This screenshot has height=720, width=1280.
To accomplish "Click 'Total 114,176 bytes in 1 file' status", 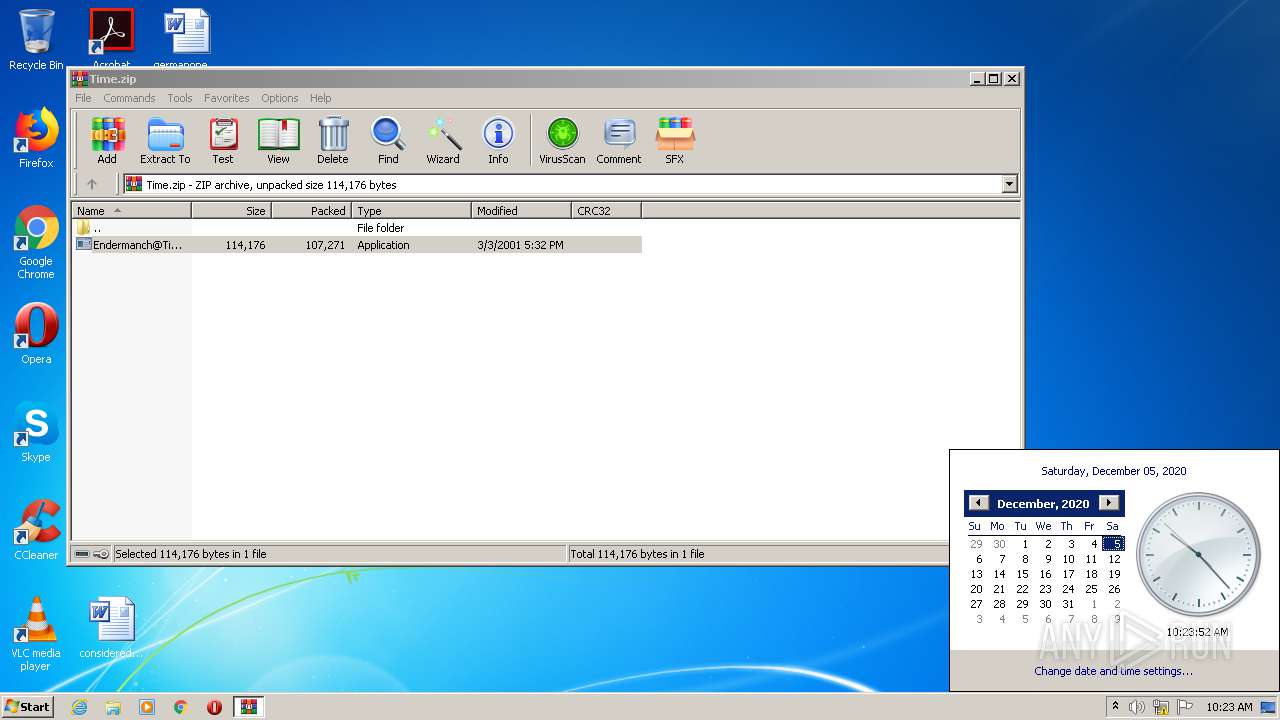I will 637,554.
